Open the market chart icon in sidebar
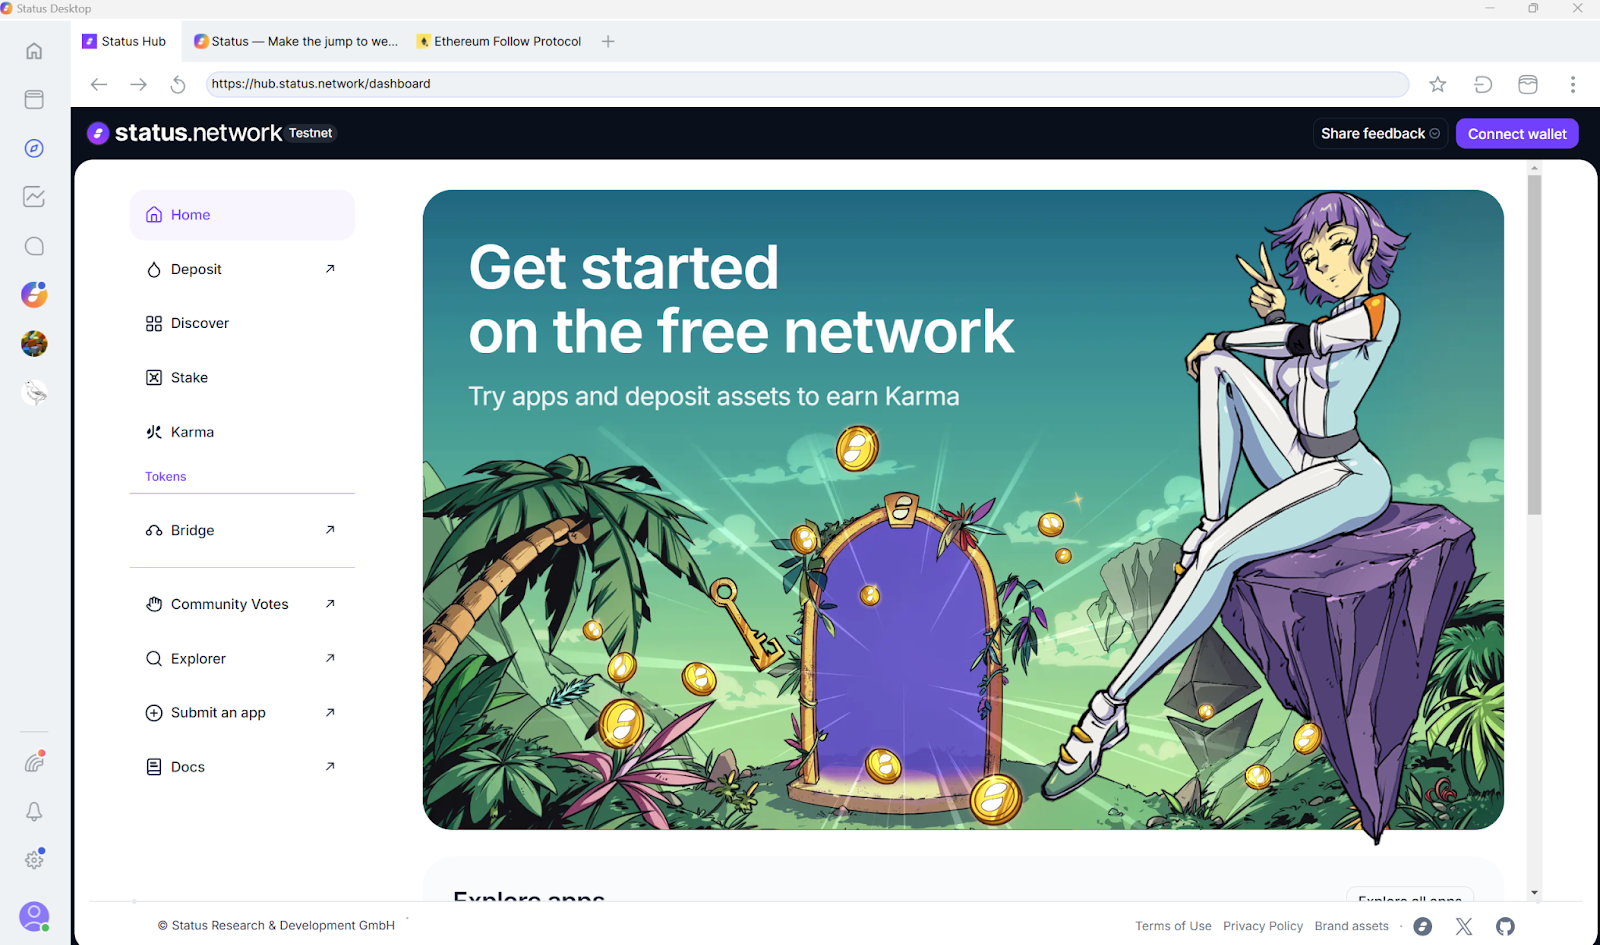The width and height of the screenshot is (1600, 945). click(x=34, y=197)
